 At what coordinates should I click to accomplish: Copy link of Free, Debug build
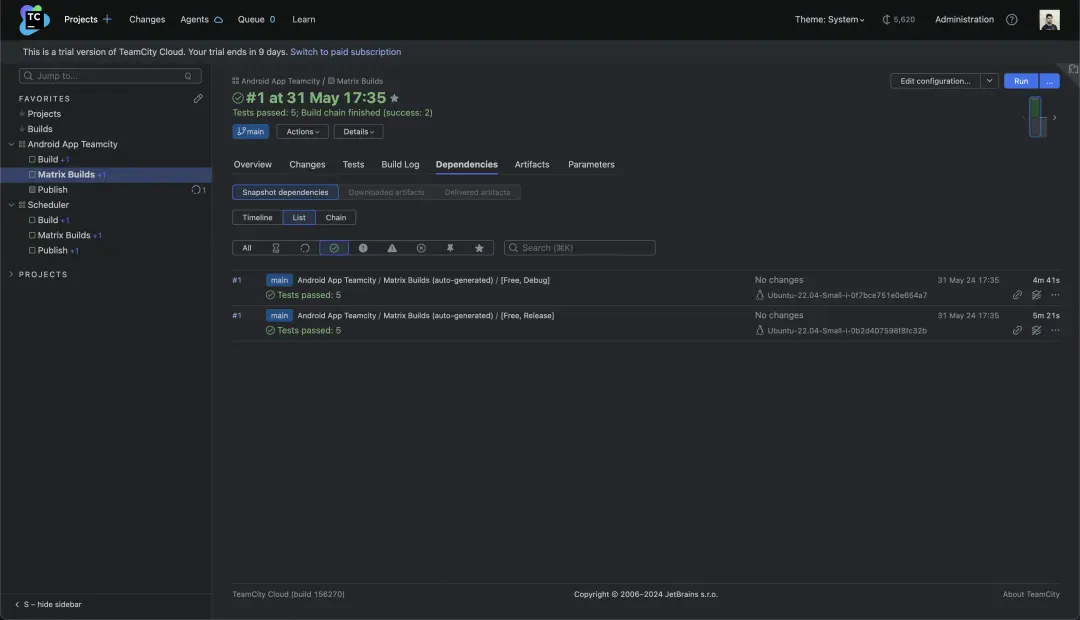tap(1017, 295)
